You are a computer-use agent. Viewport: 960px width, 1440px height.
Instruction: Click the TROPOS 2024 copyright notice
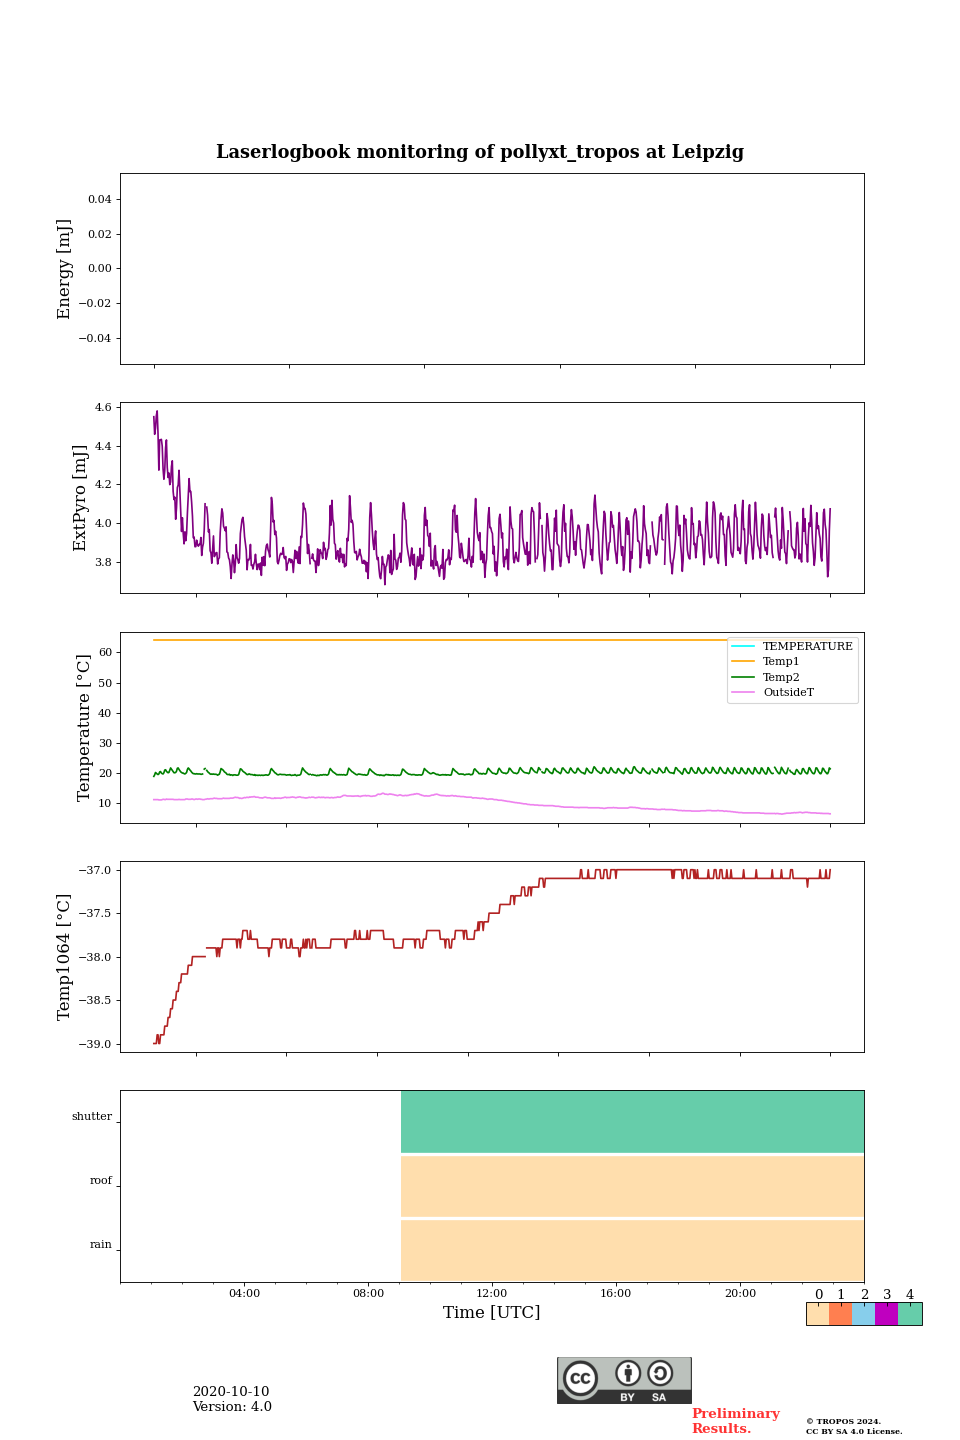tap(853, 1426)
